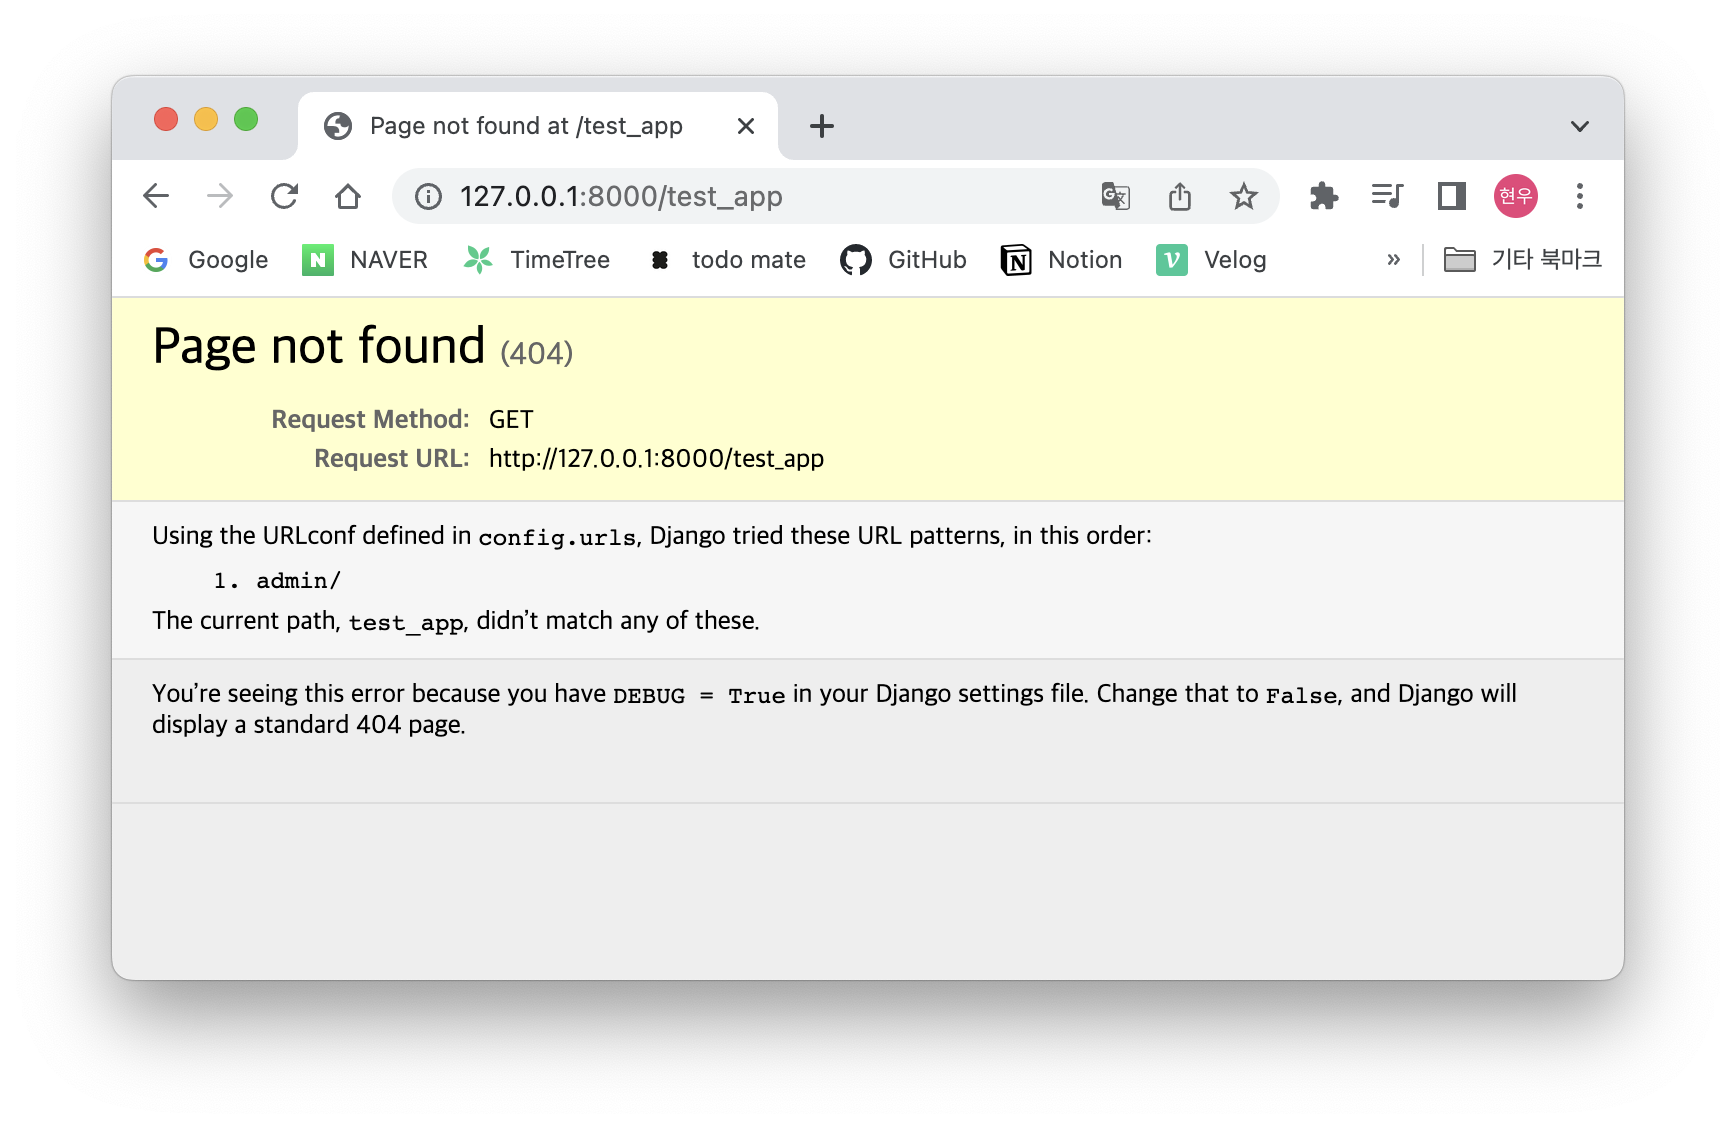Viewport: 1736px width, 1128px height.
Task: Expand the tab search chevron
Action: 1580,126
